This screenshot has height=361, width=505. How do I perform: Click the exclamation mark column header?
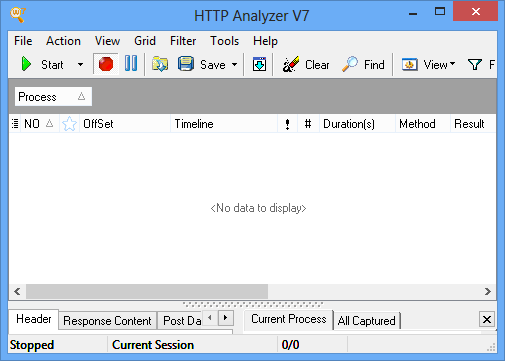287,124
